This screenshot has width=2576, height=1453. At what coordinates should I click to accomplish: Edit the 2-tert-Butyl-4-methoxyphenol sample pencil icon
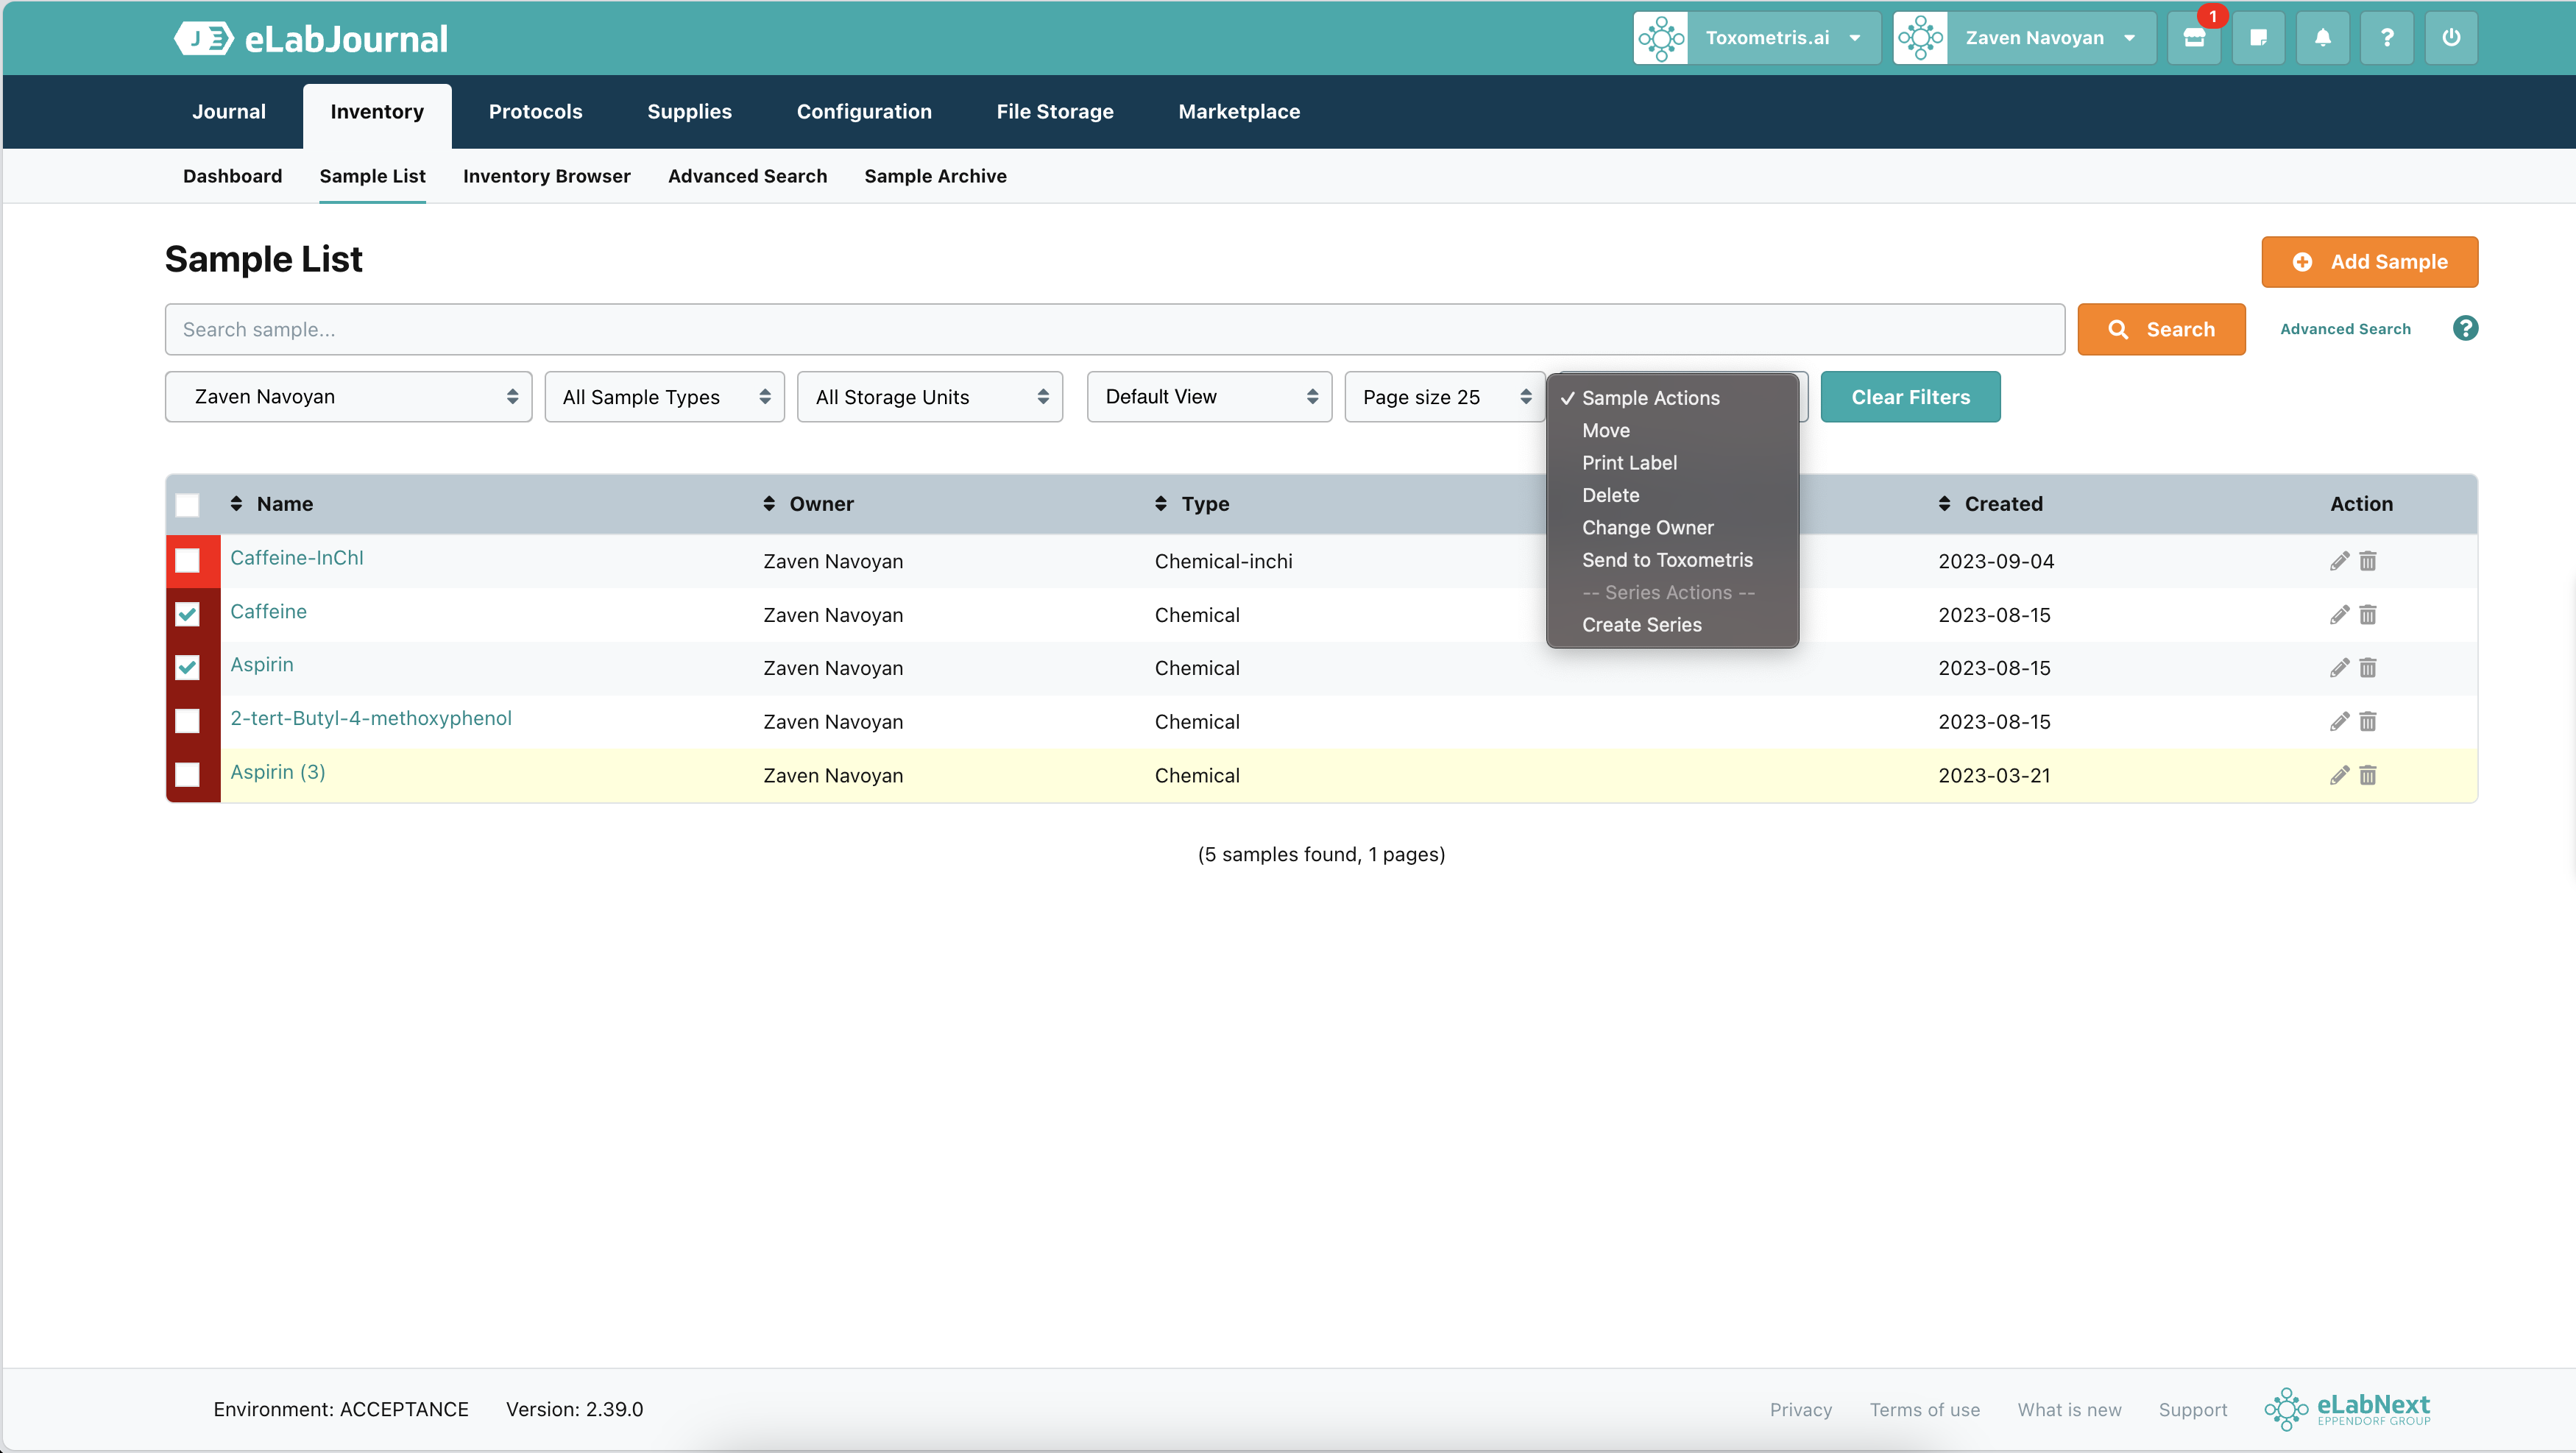coord(2339,722)
